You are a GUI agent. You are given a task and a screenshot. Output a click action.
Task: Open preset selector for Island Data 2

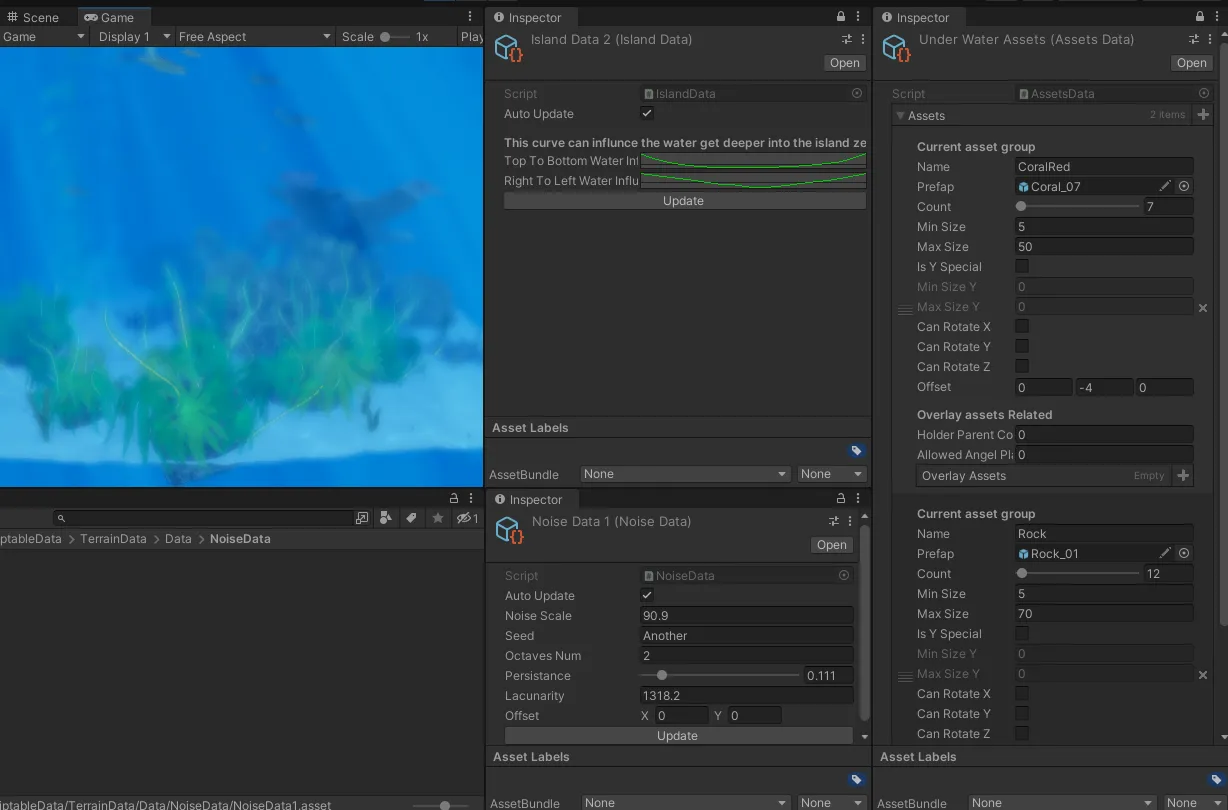coord(847,39)
